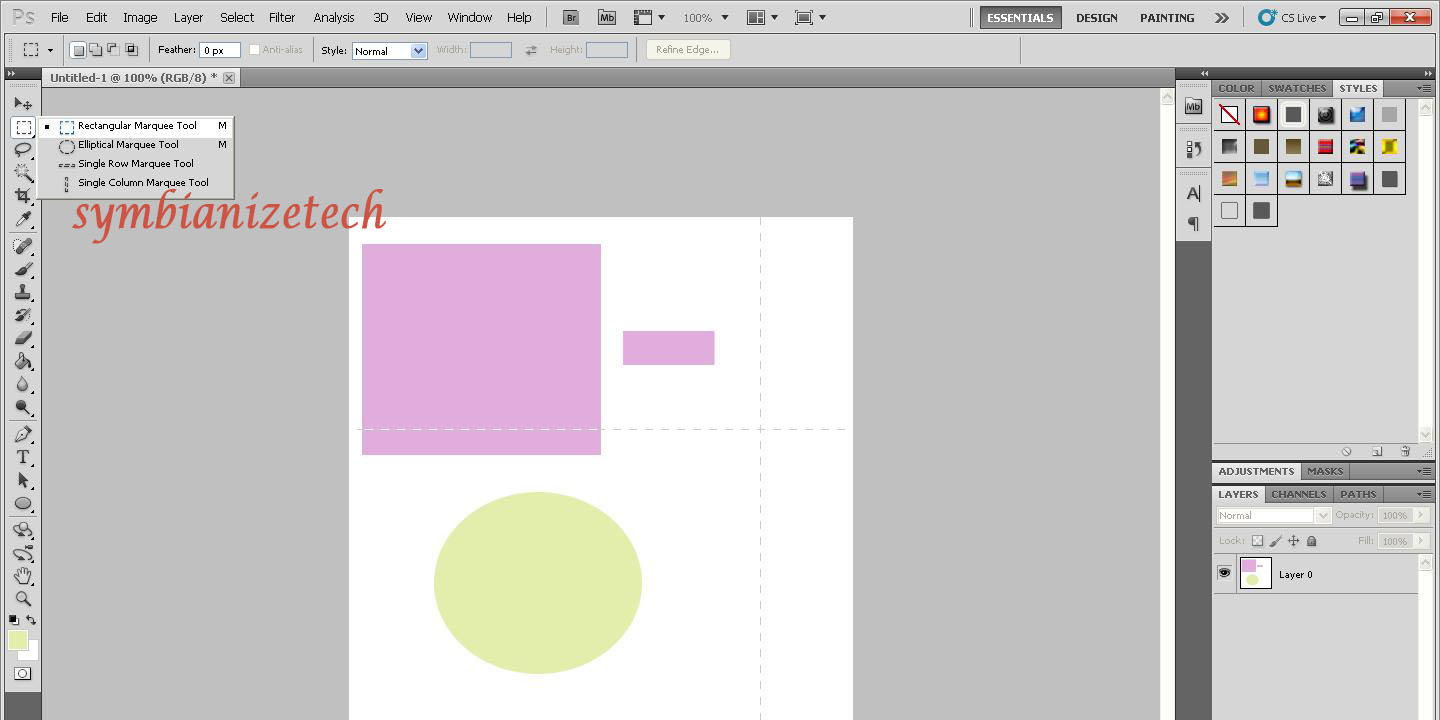Select the Type tool
Image resolution: width=1440 pixels, height=720 pixels.
click(24, 457)
